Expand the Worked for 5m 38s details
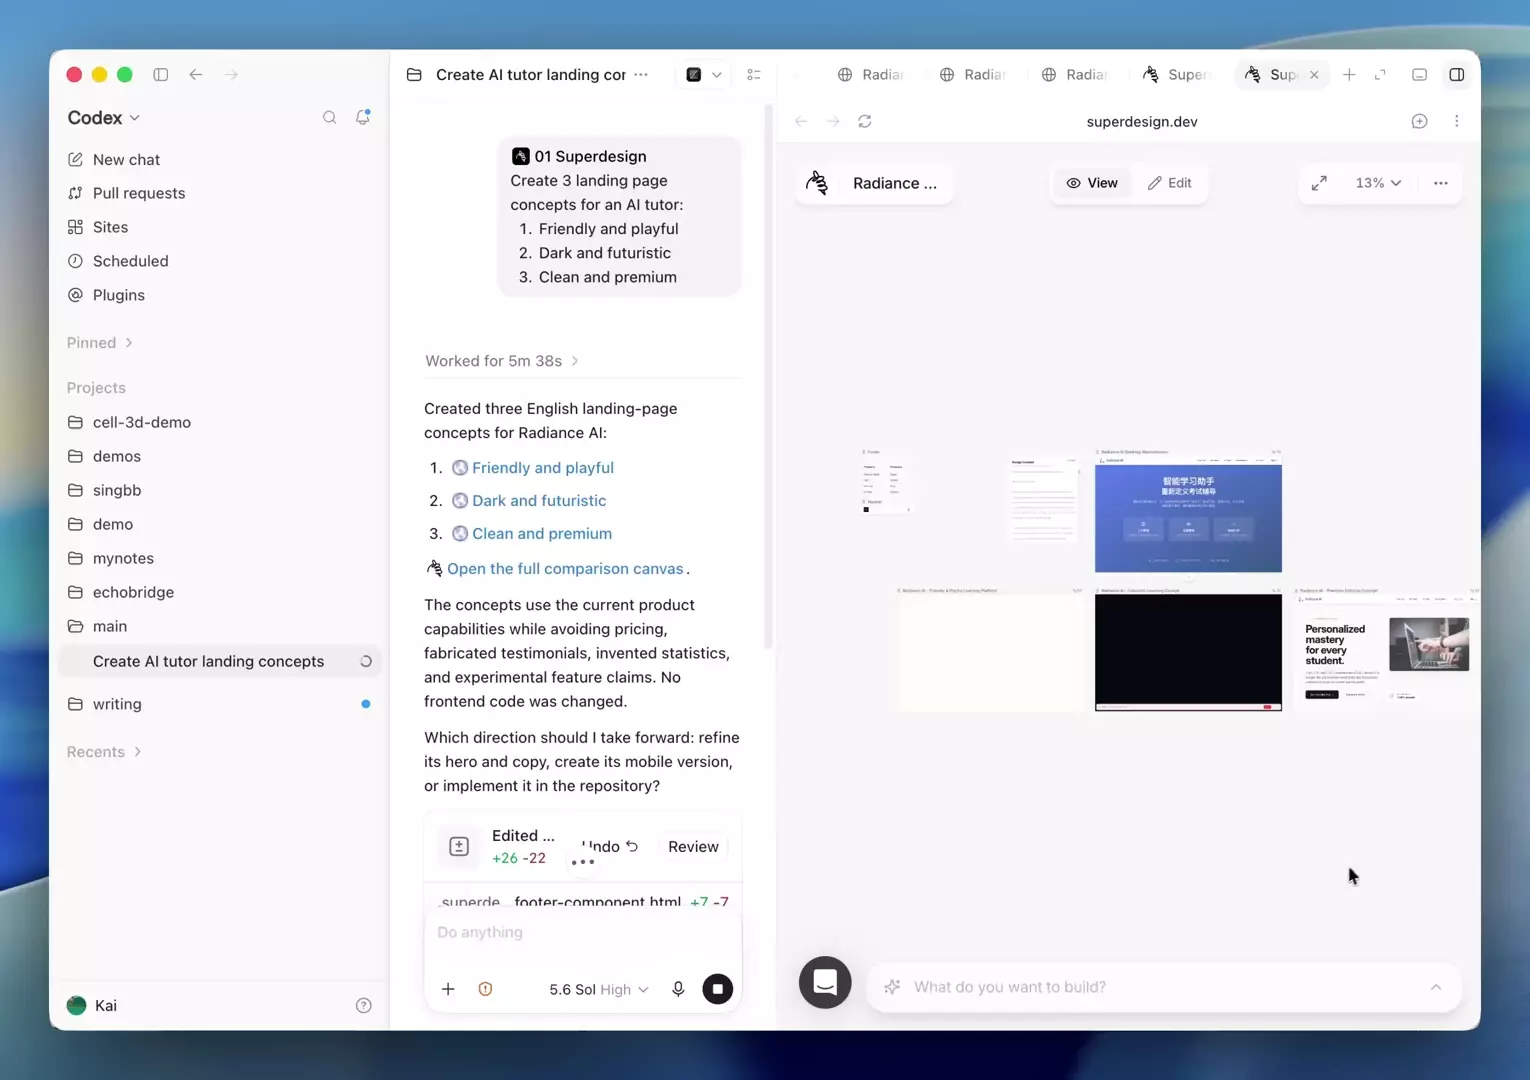Viewport: 1530px width, 1080px height. pyautogui.click(x=502, y=361)
